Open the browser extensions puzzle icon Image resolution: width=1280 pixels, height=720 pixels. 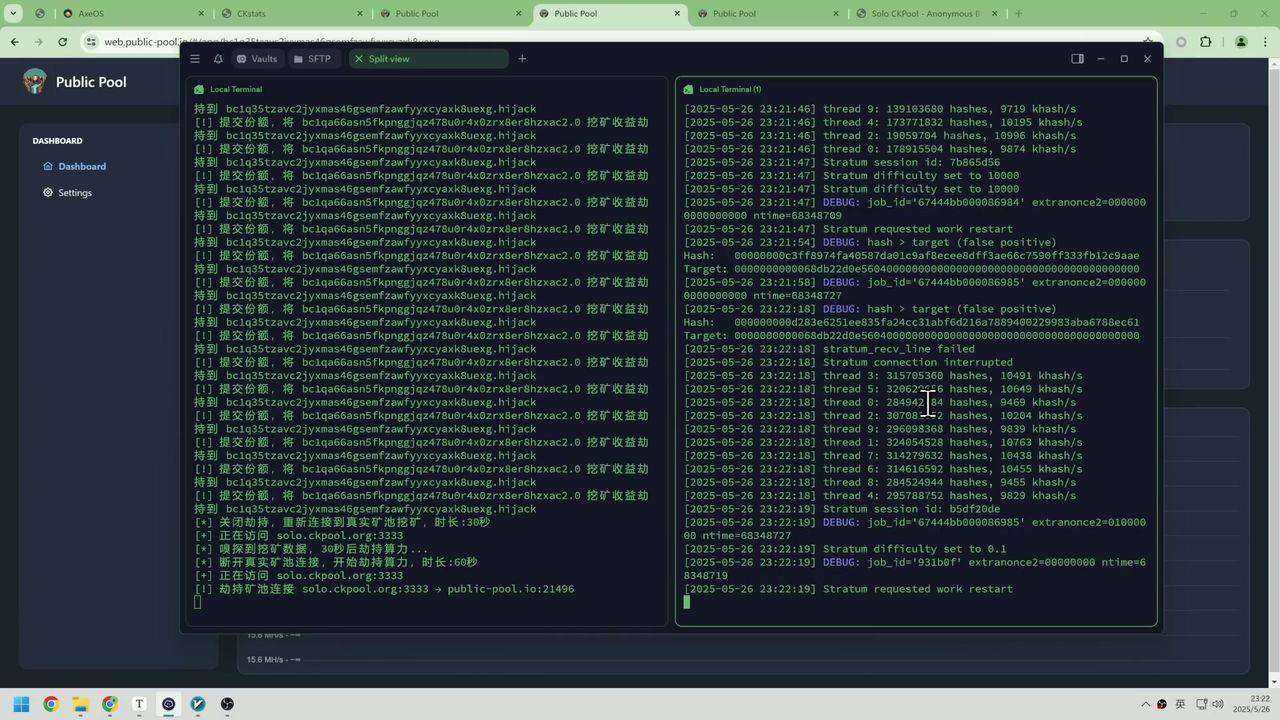pyautogui.click(x=1205, y=42)
